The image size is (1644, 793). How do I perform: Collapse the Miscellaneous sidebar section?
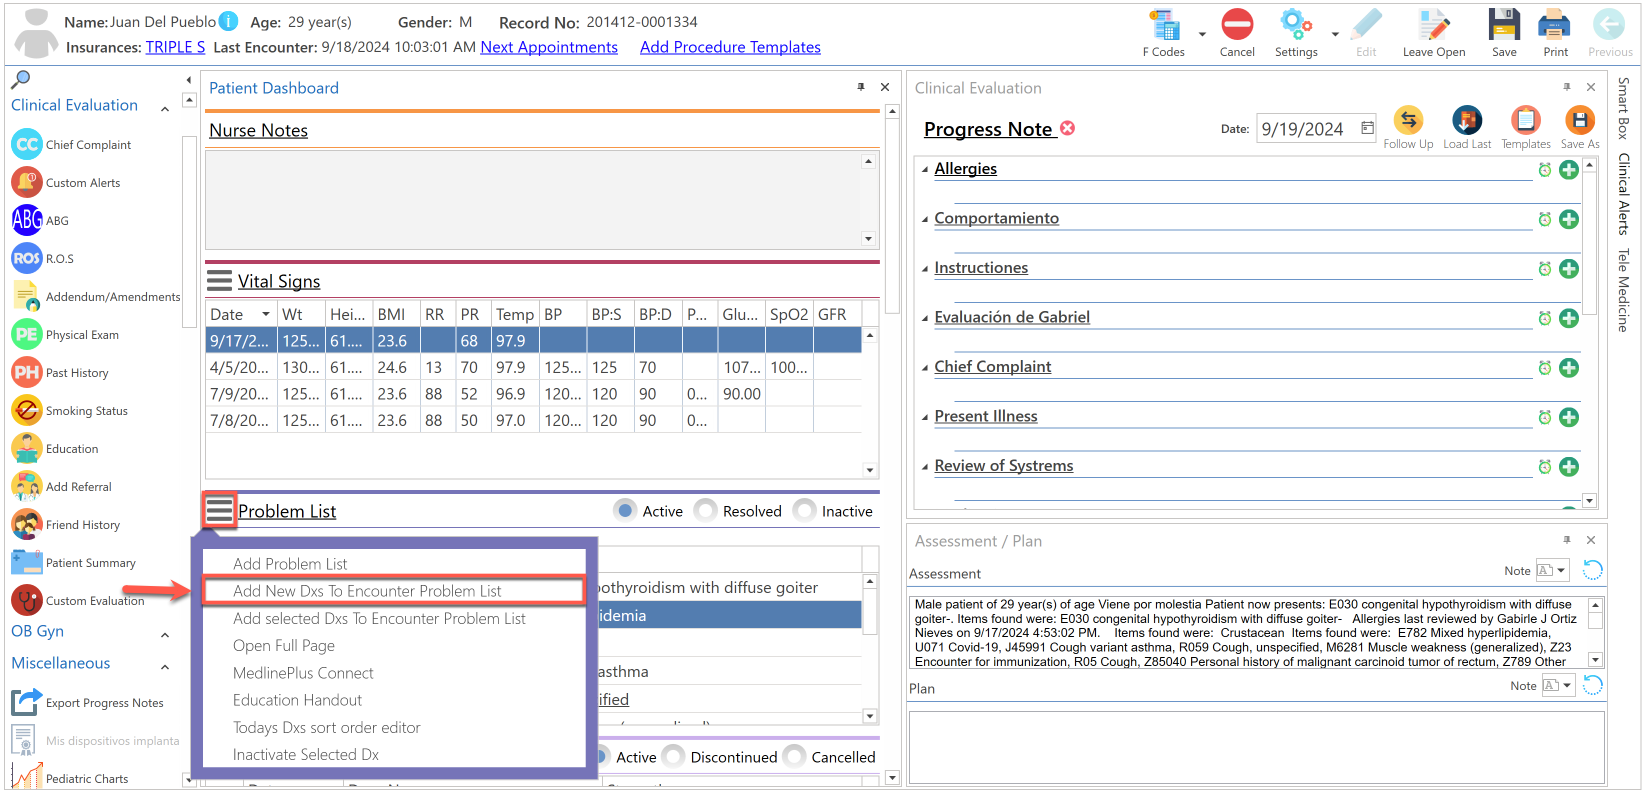(165, 666)
